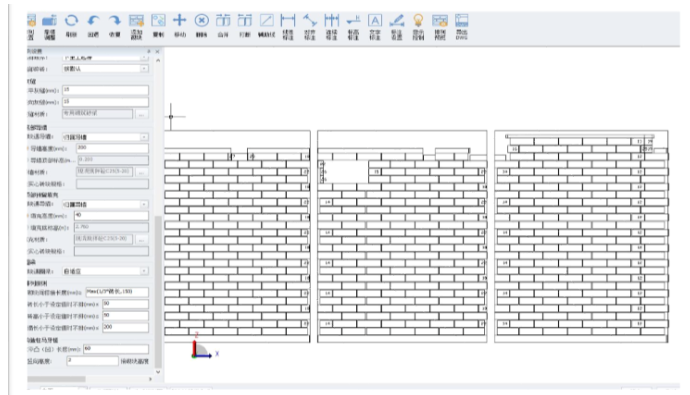This screenshot has width=690, height=395.
Task: Click browse button beside mortar material field
Action: pos(141,114)
